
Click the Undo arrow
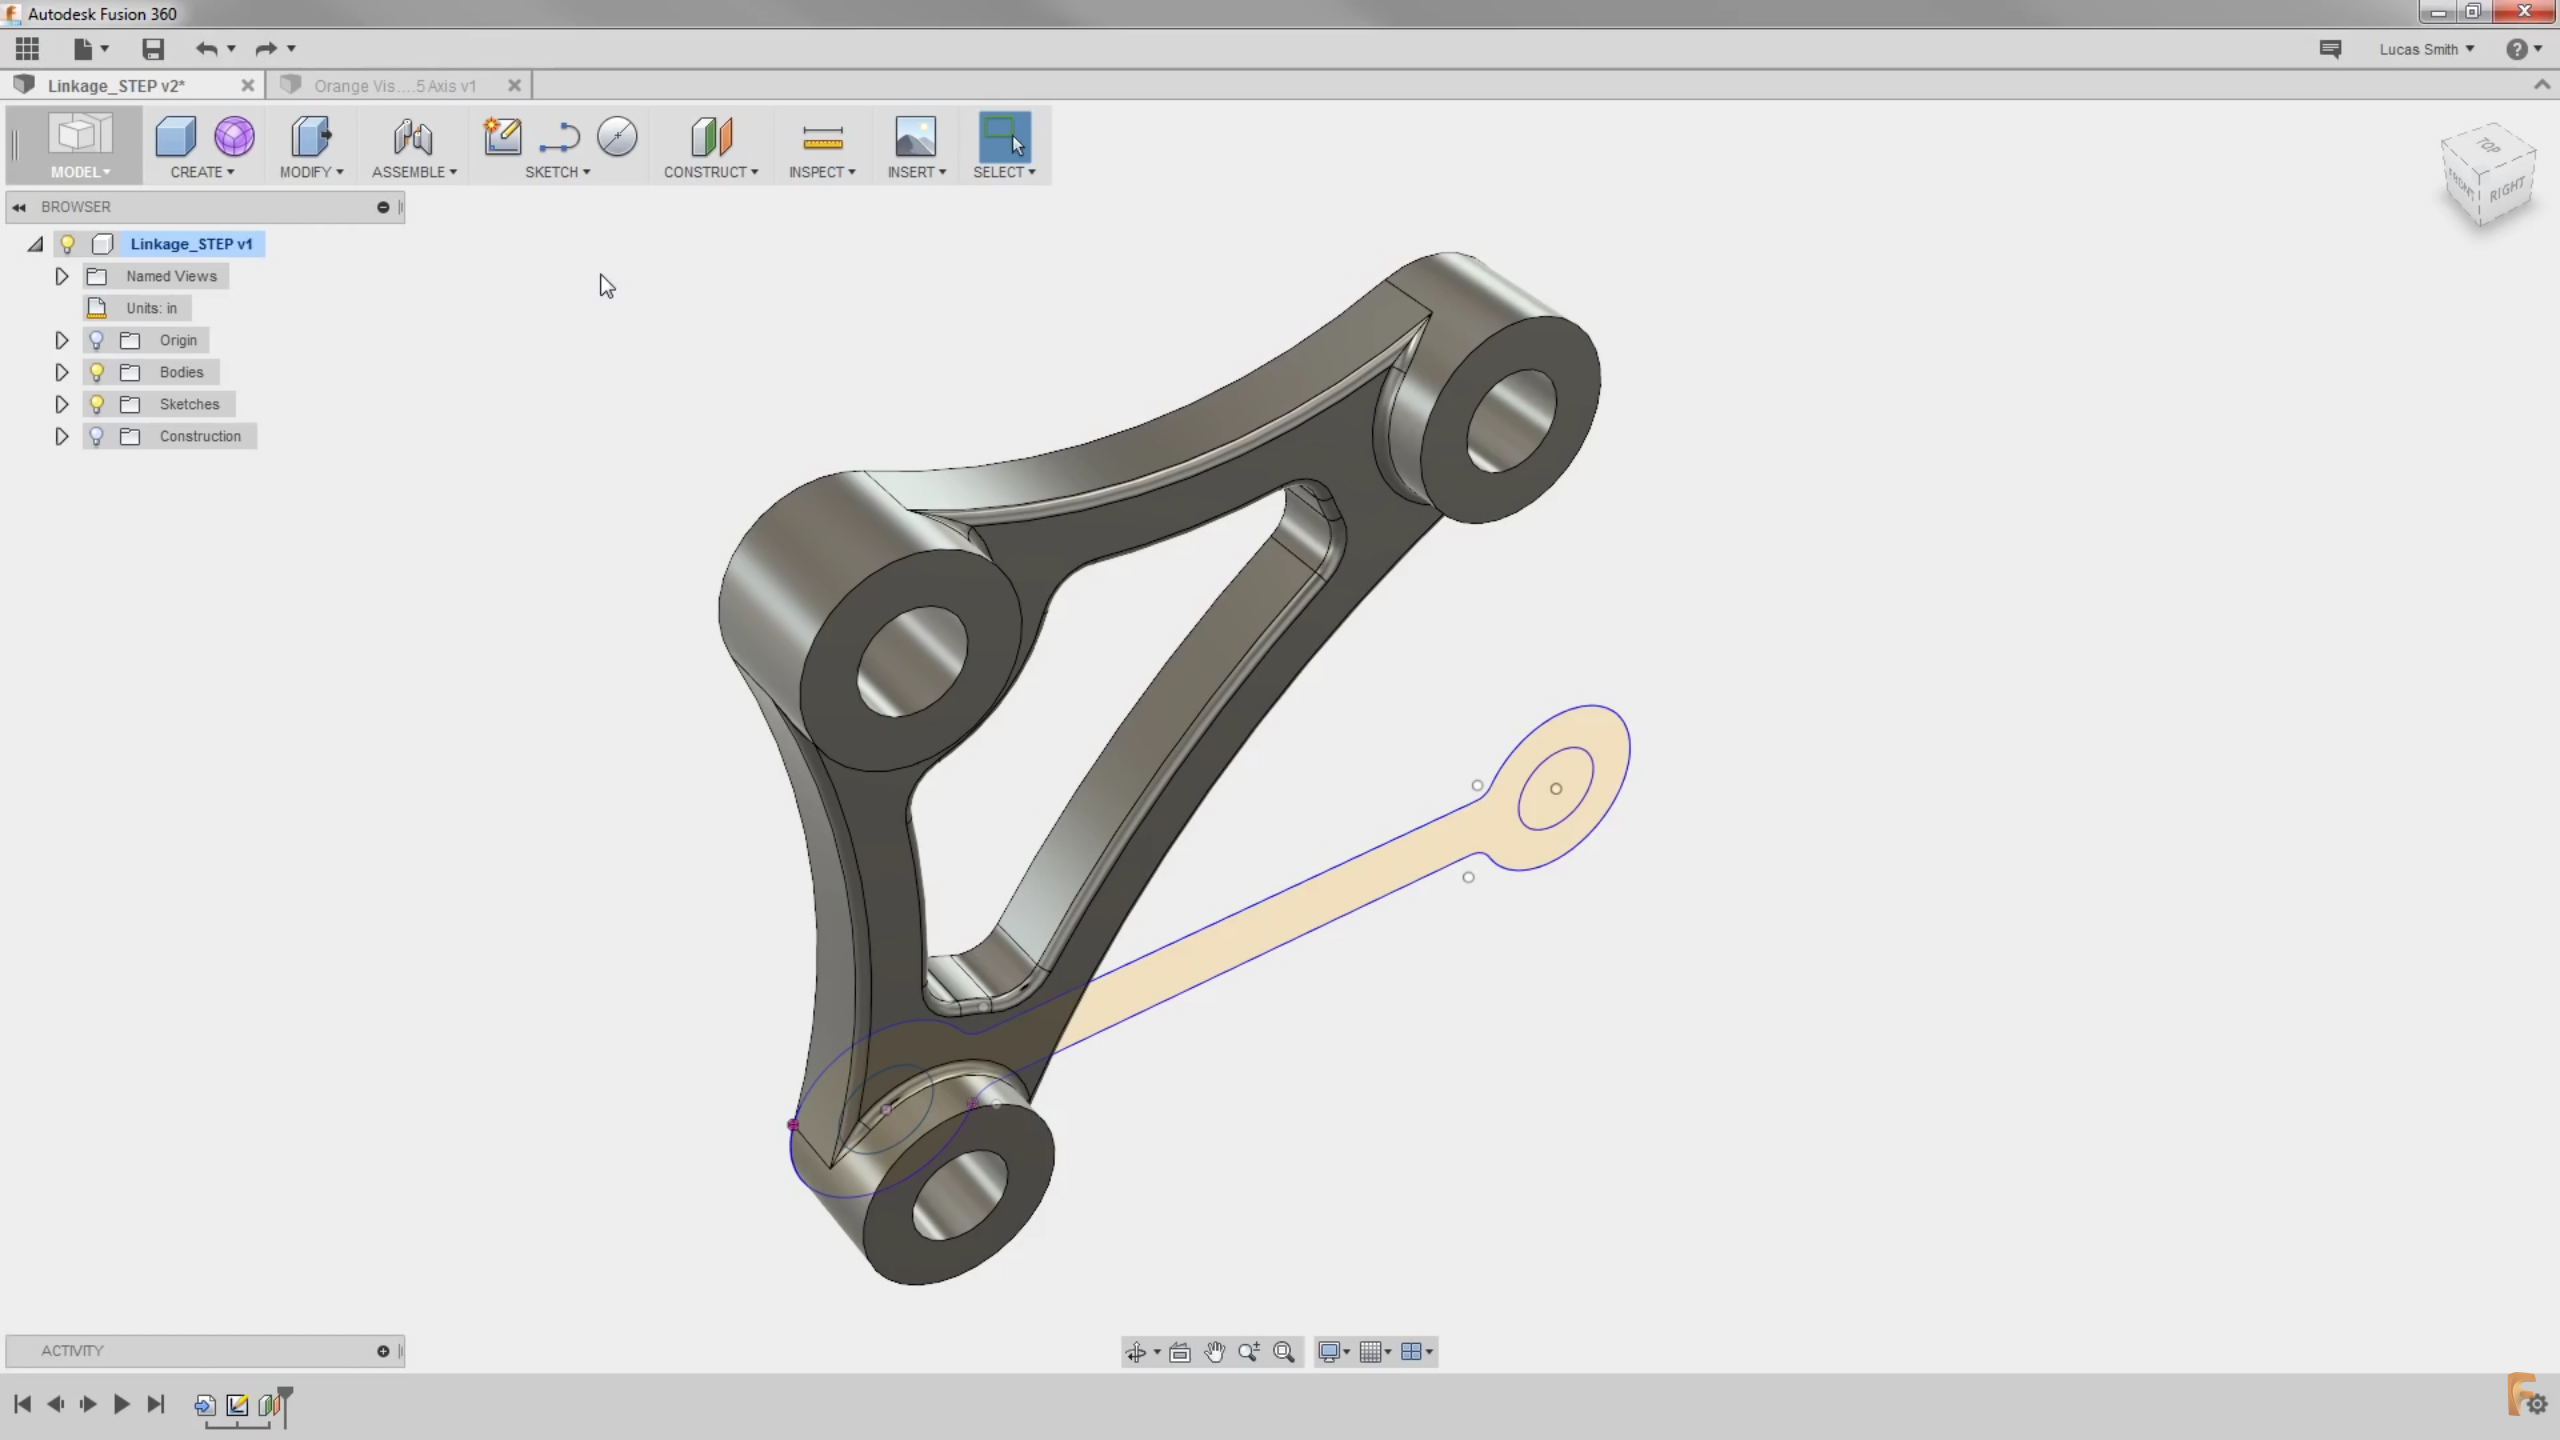(x=206, y=48)
